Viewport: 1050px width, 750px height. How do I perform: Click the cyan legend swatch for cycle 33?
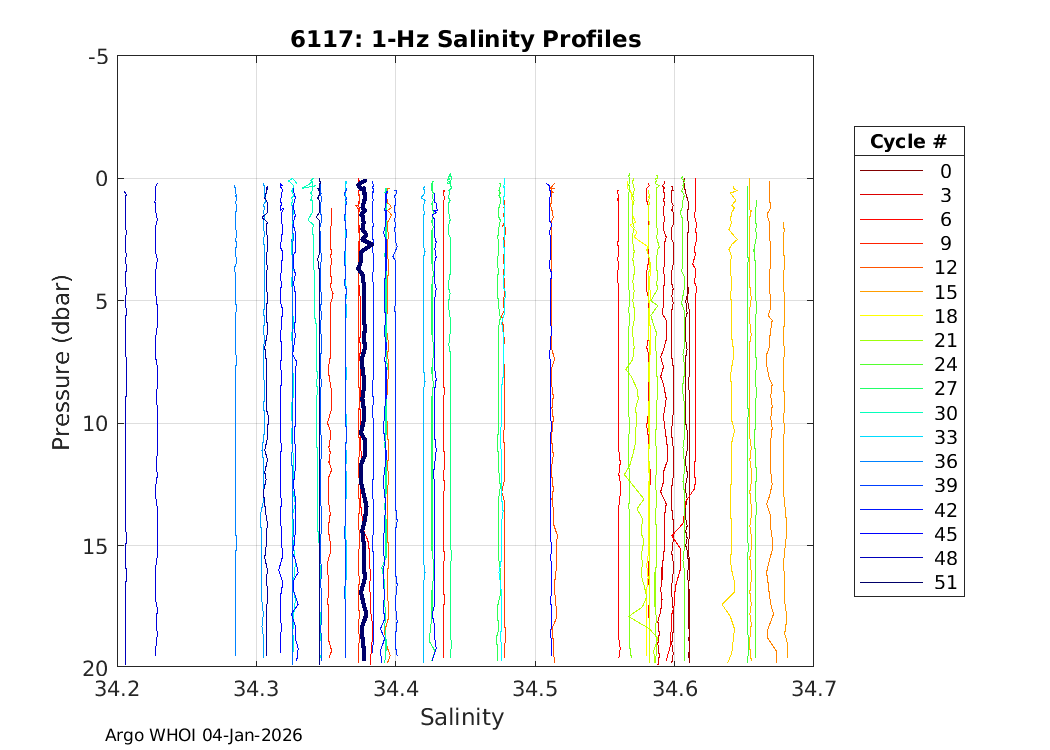(890, 438)
